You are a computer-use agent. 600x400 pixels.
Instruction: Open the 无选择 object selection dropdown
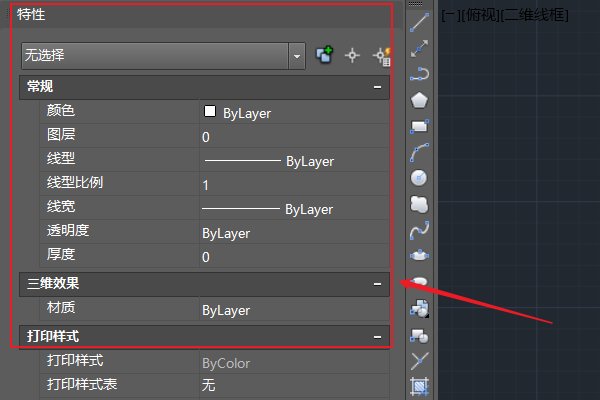[297, 56]
